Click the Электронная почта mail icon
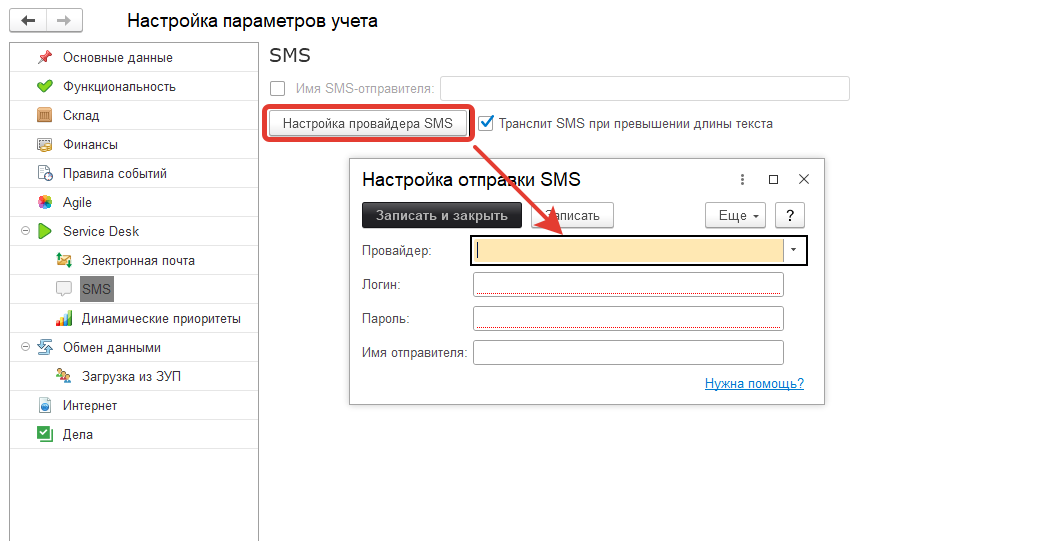 tap(64, 260)
